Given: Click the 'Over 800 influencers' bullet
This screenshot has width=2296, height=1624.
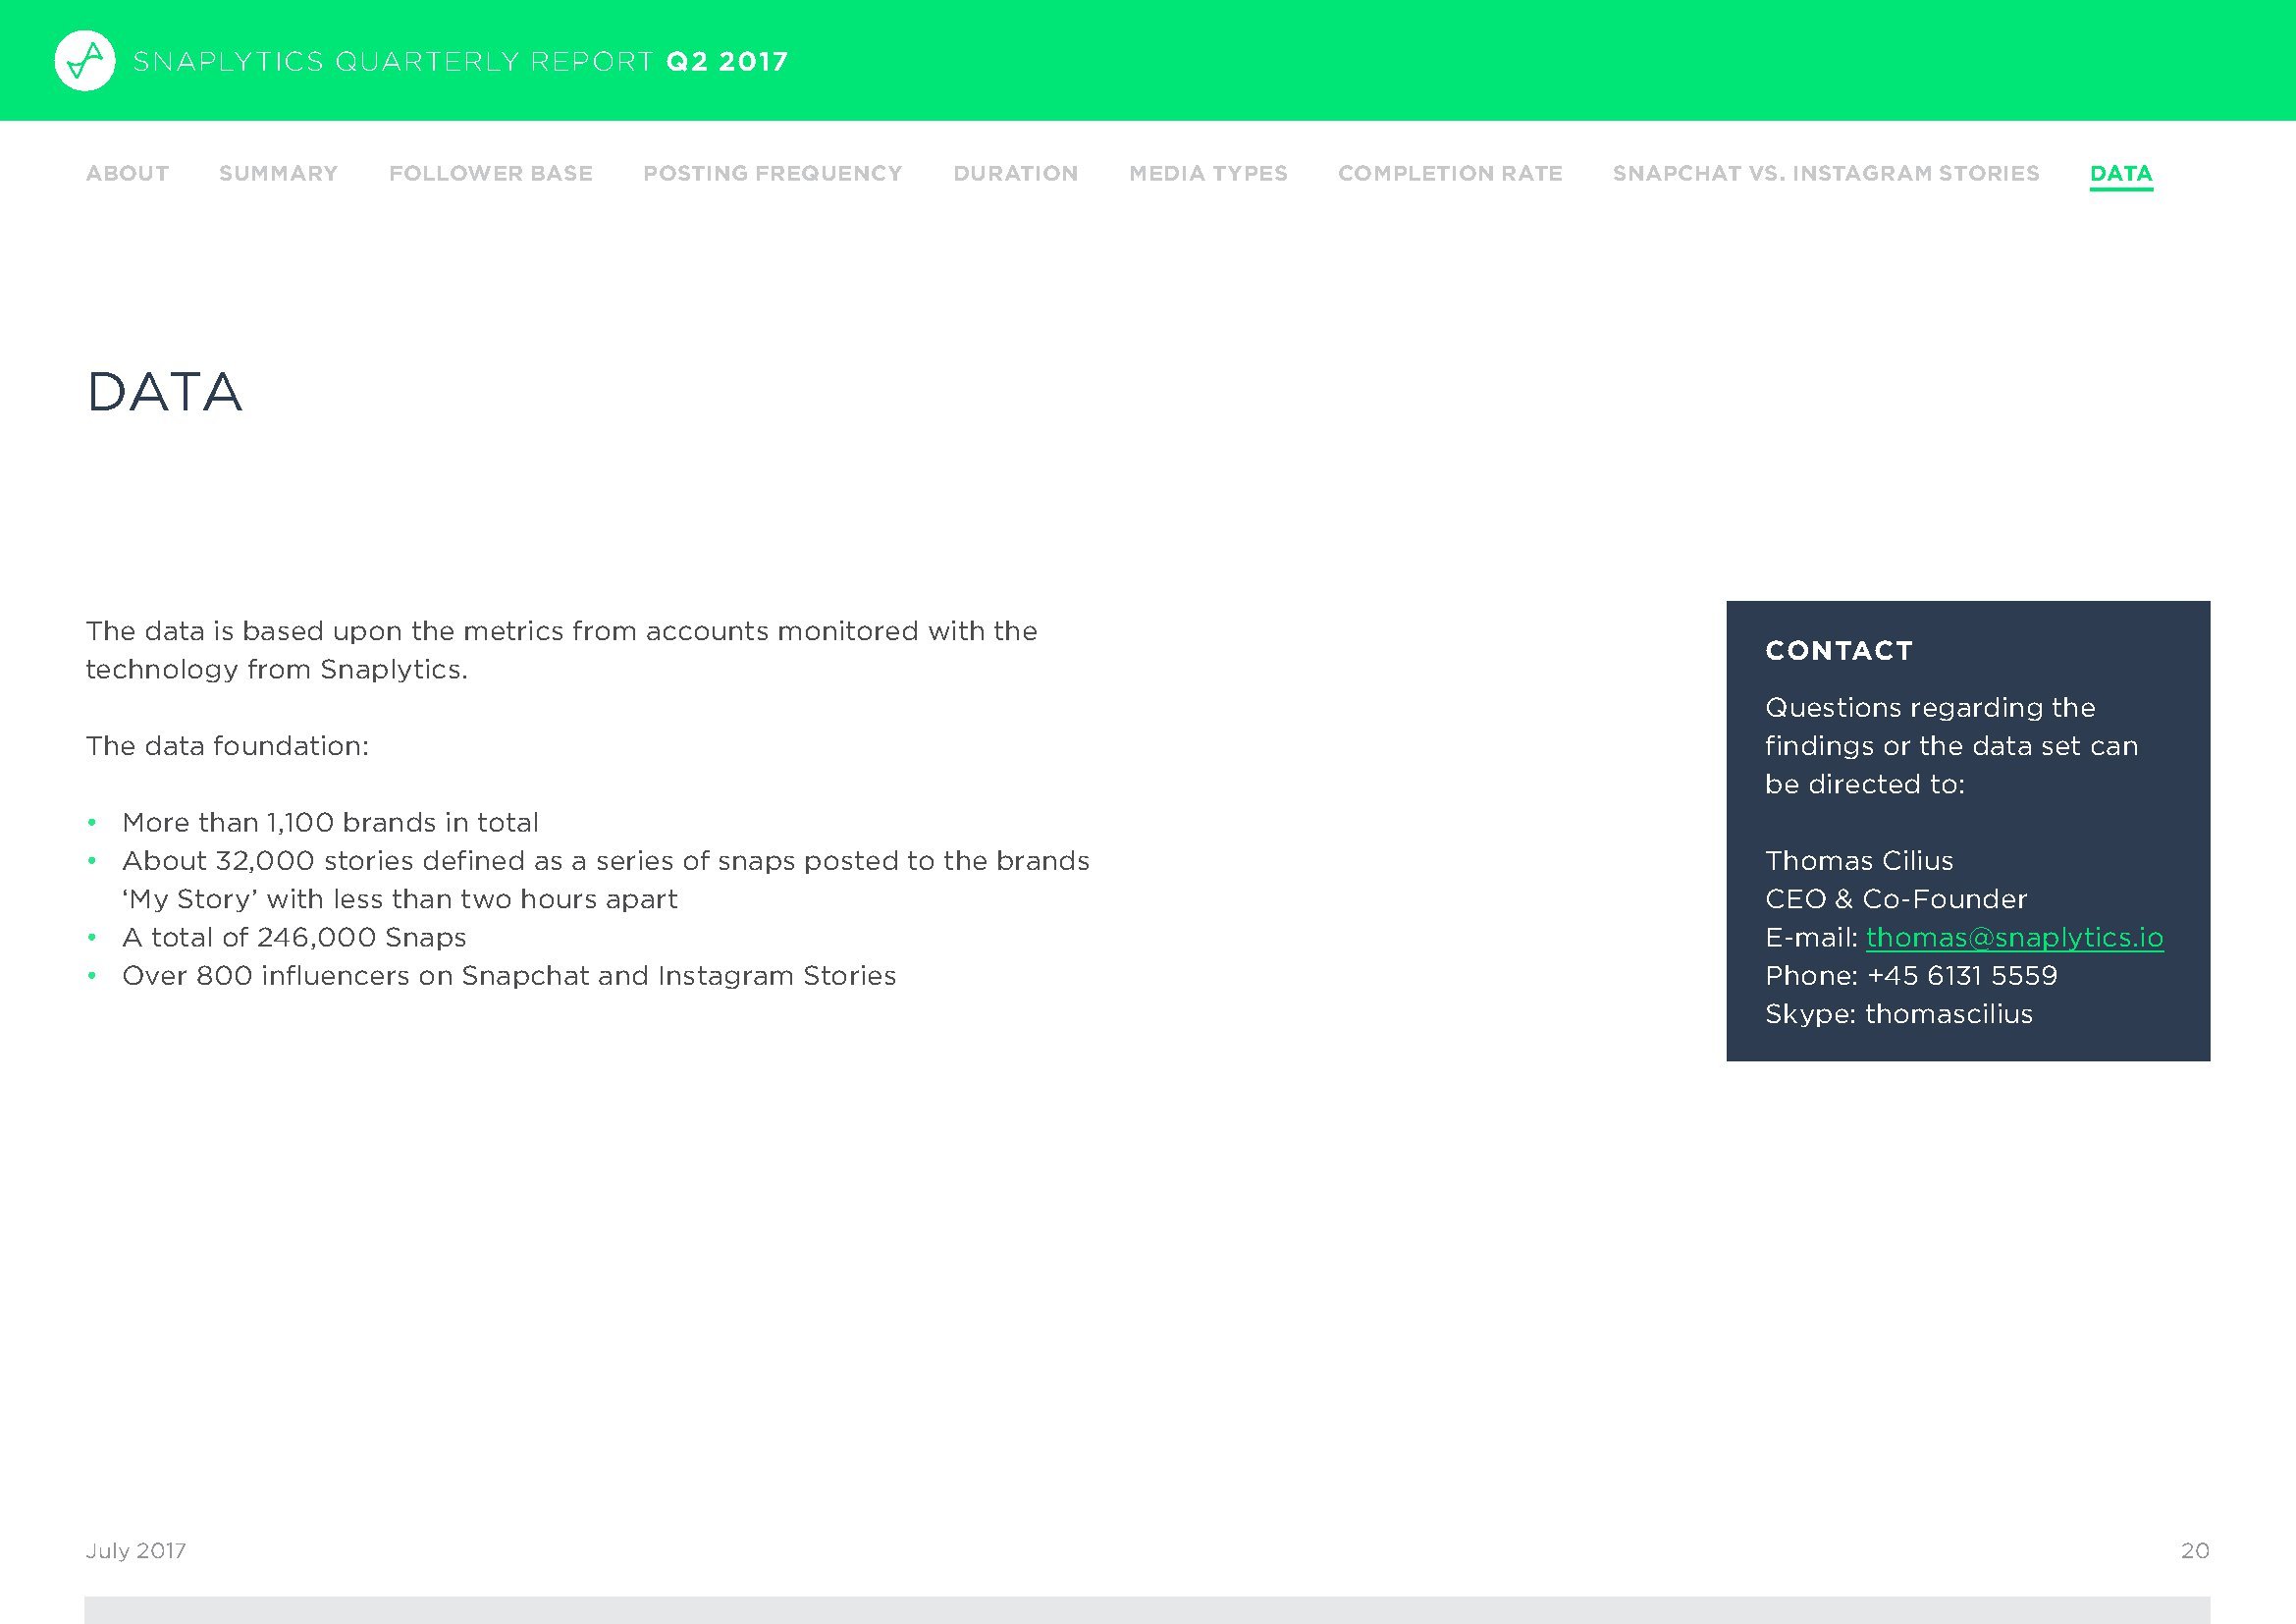Looking at the screenshot, I should click(509, 975).
